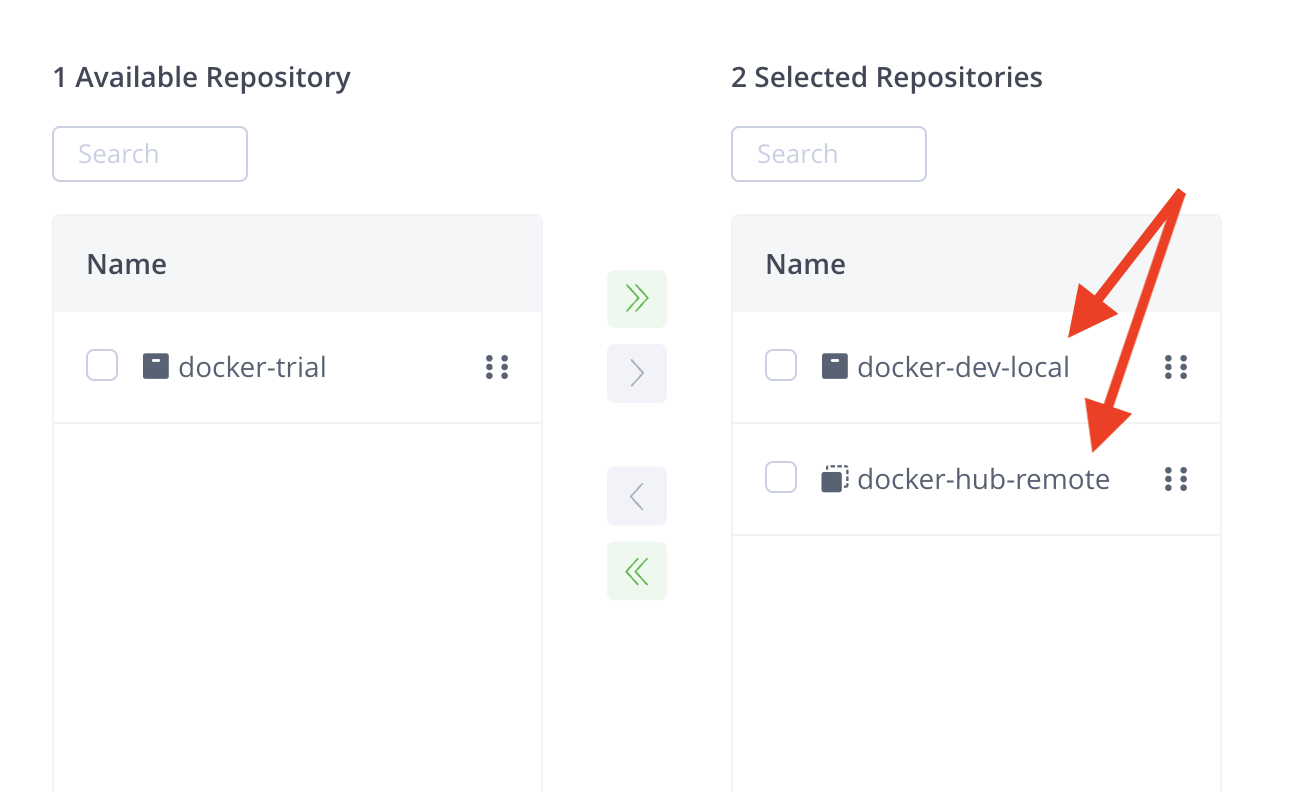Viewport: 1304px width, 792px height.
Task: Open the six-dot actions menu for docker-trial
Action: [497, 367]
